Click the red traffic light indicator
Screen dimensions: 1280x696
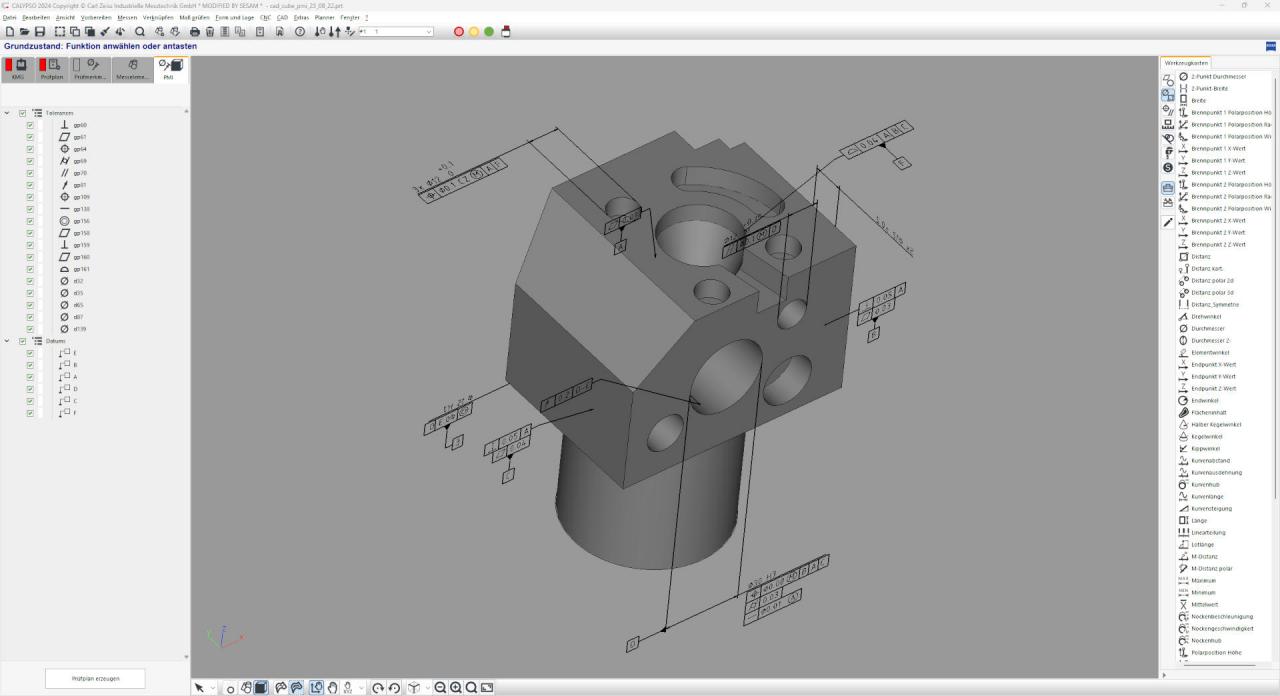tap(459, 32)
